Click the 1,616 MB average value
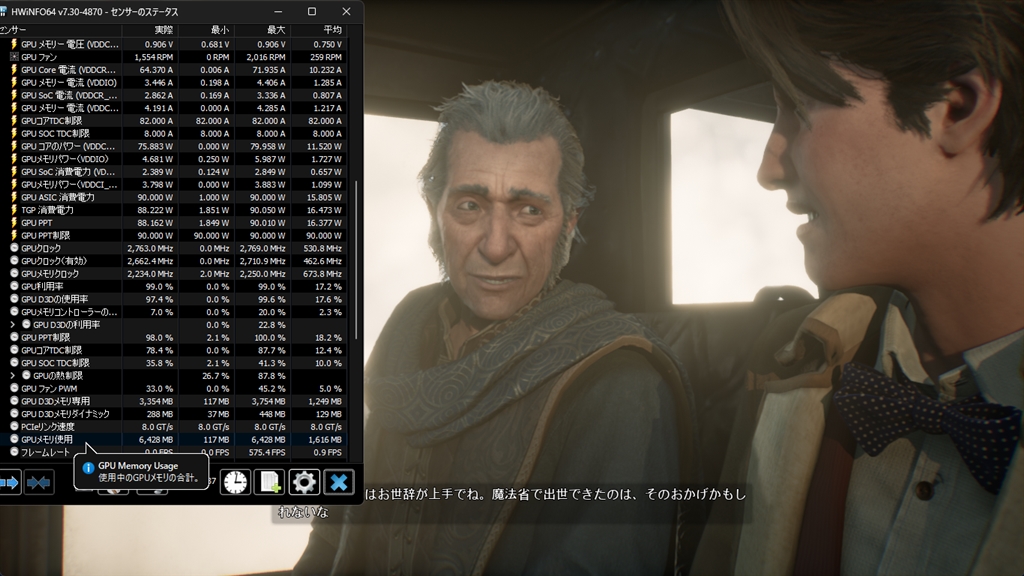 (x=325, y=440)
